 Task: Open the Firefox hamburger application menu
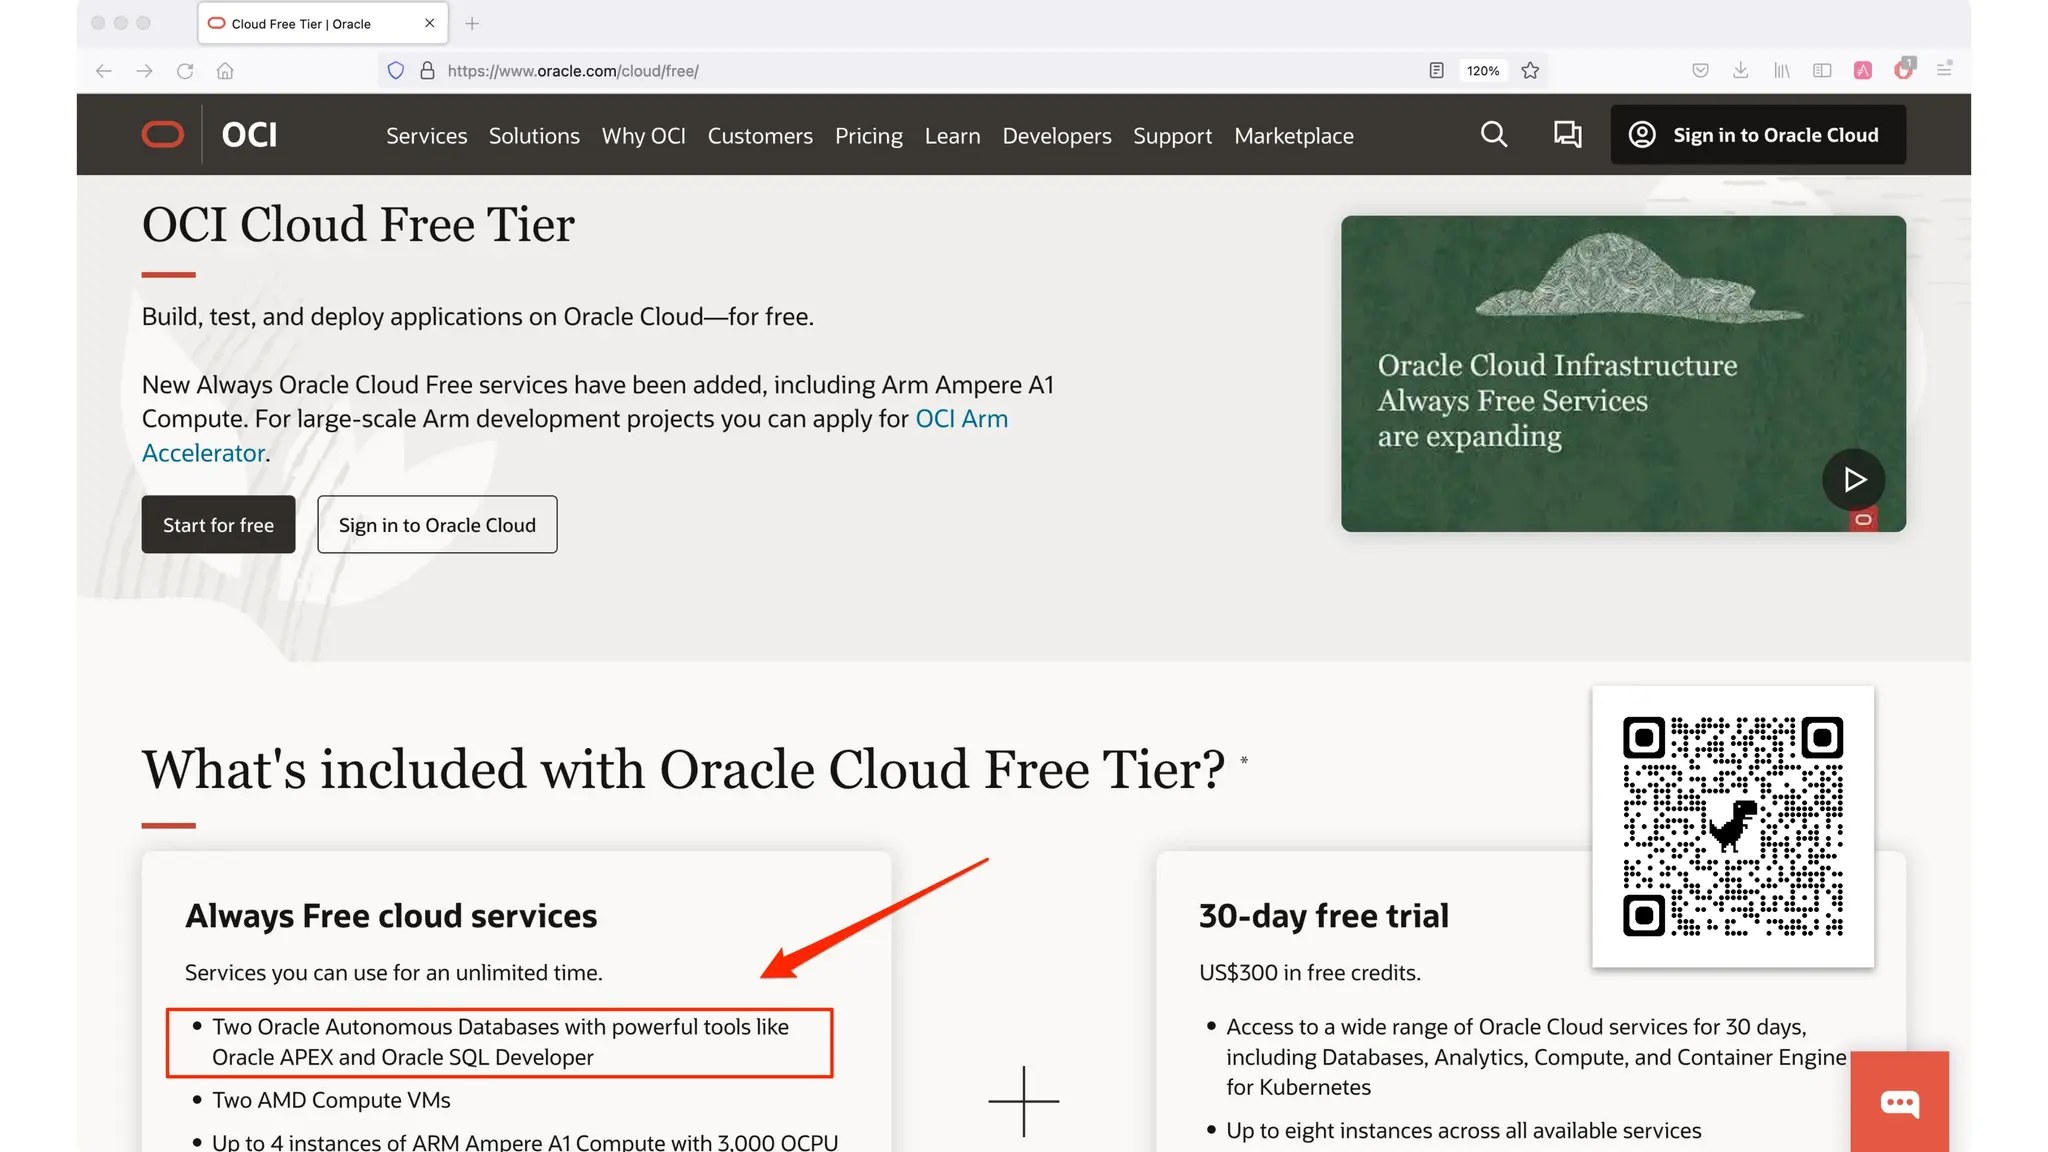[1944, 70]
